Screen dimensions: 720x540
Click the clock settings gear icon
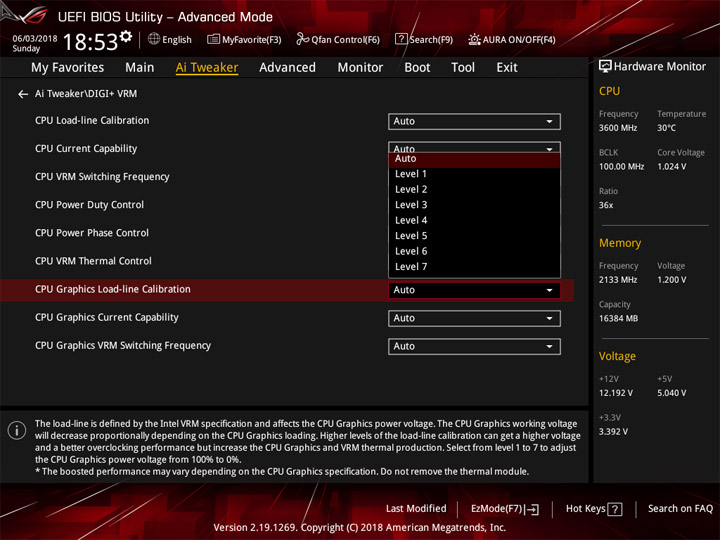tap(126, 36)
